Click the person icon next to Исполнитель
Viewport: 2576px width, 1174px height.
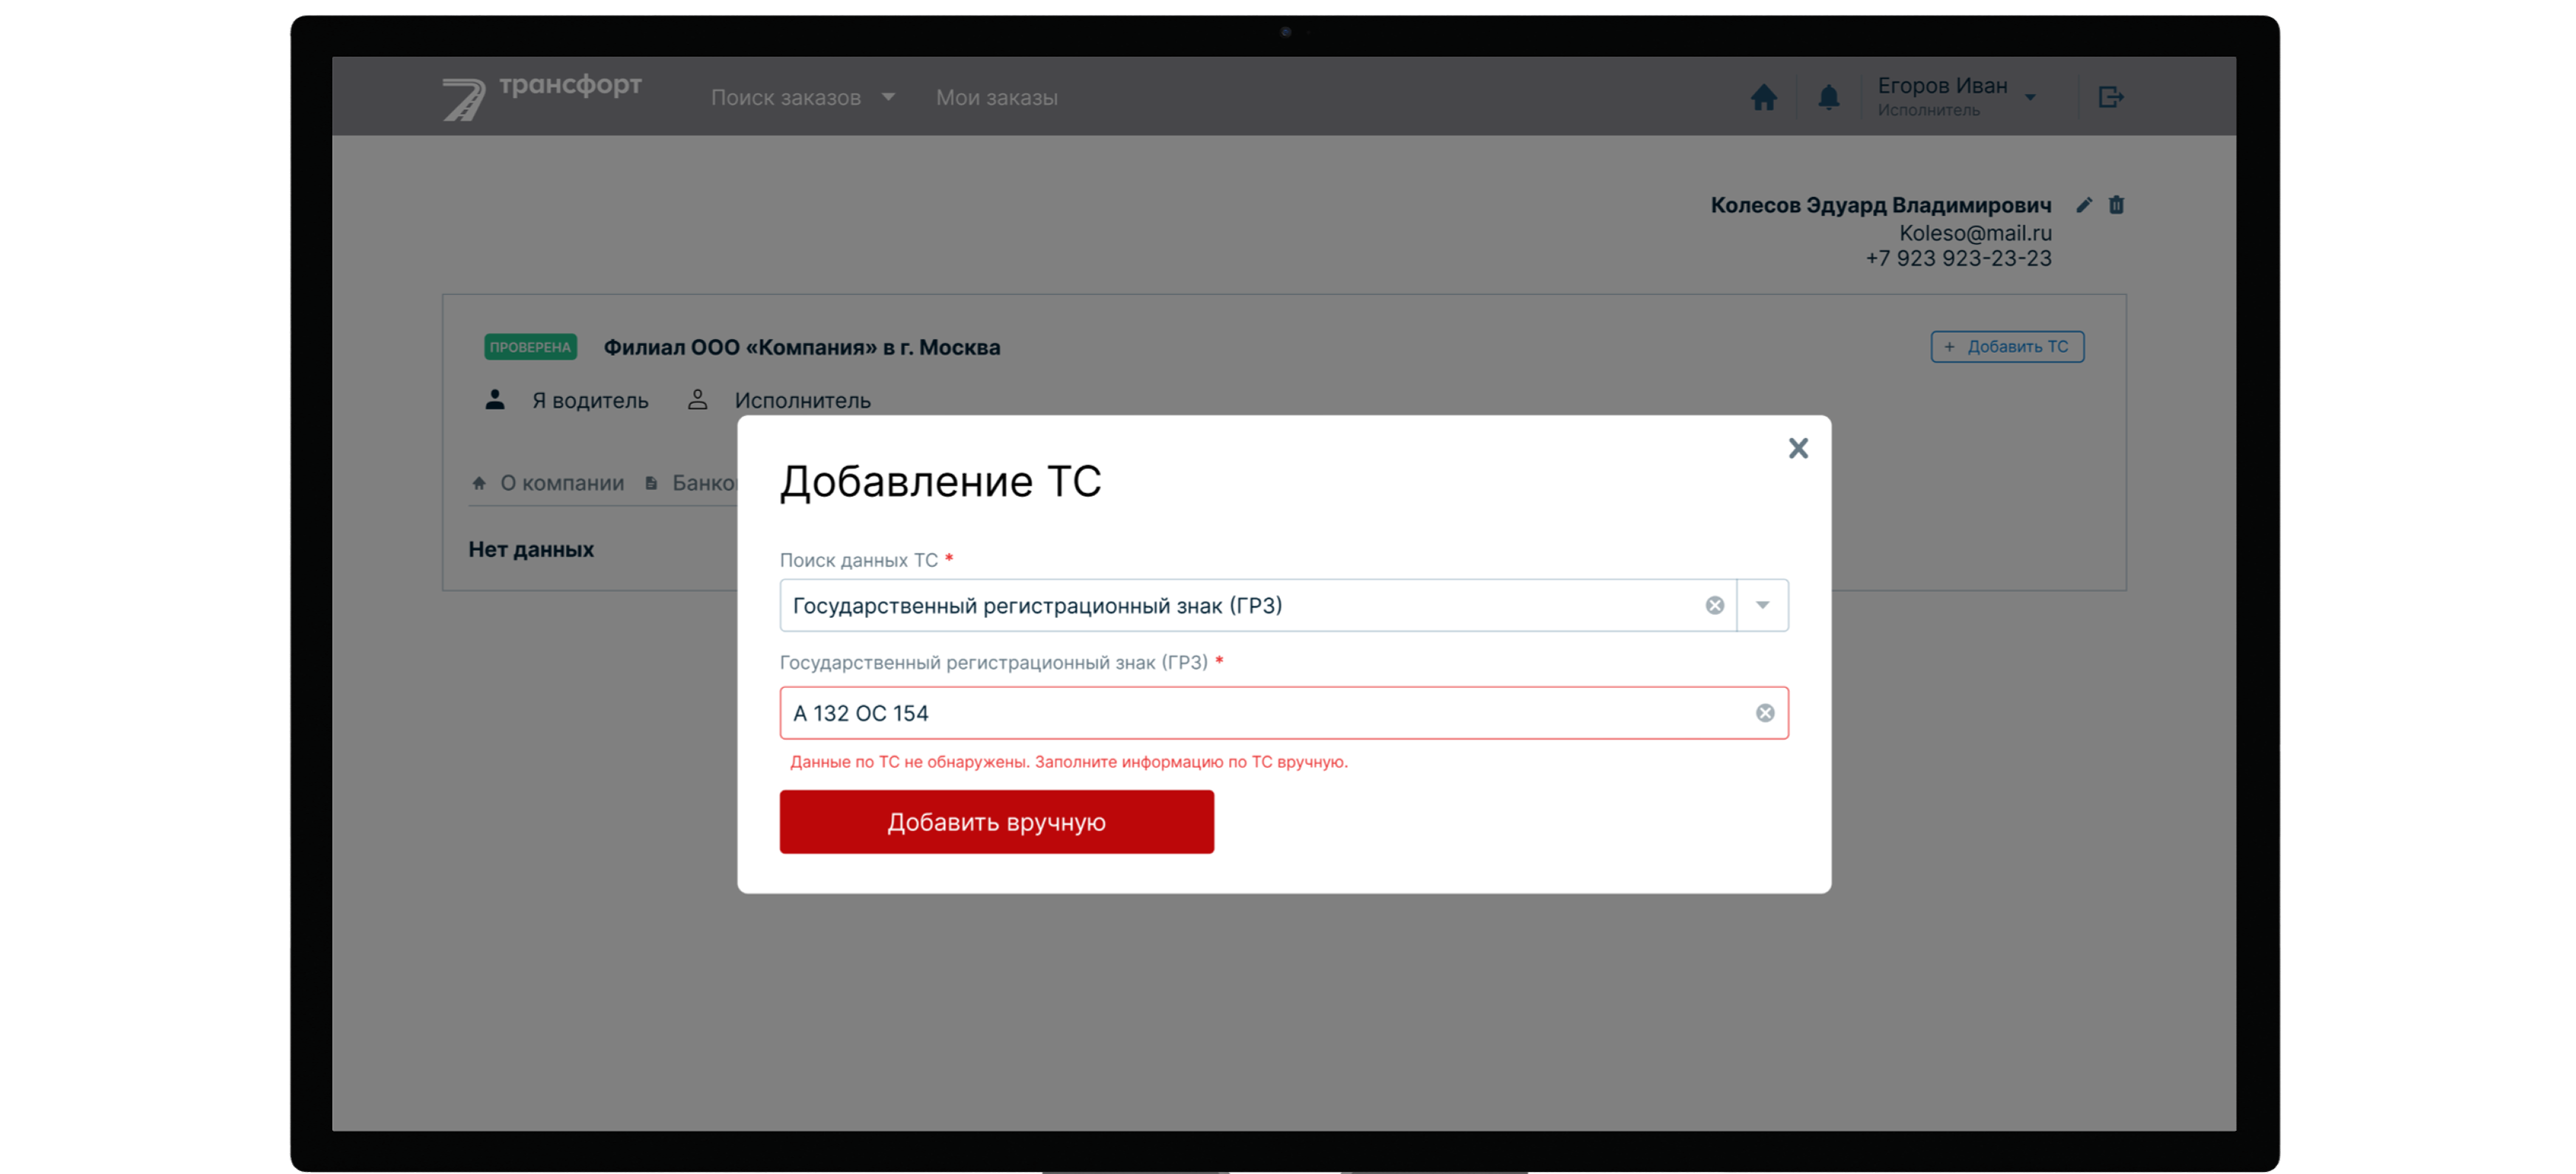tap(698, 399)
